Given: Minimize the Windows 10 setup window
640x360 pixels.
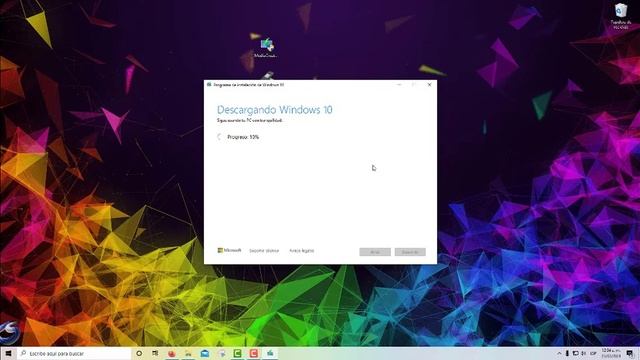Looking at the screenshot, I should point(399,84).
